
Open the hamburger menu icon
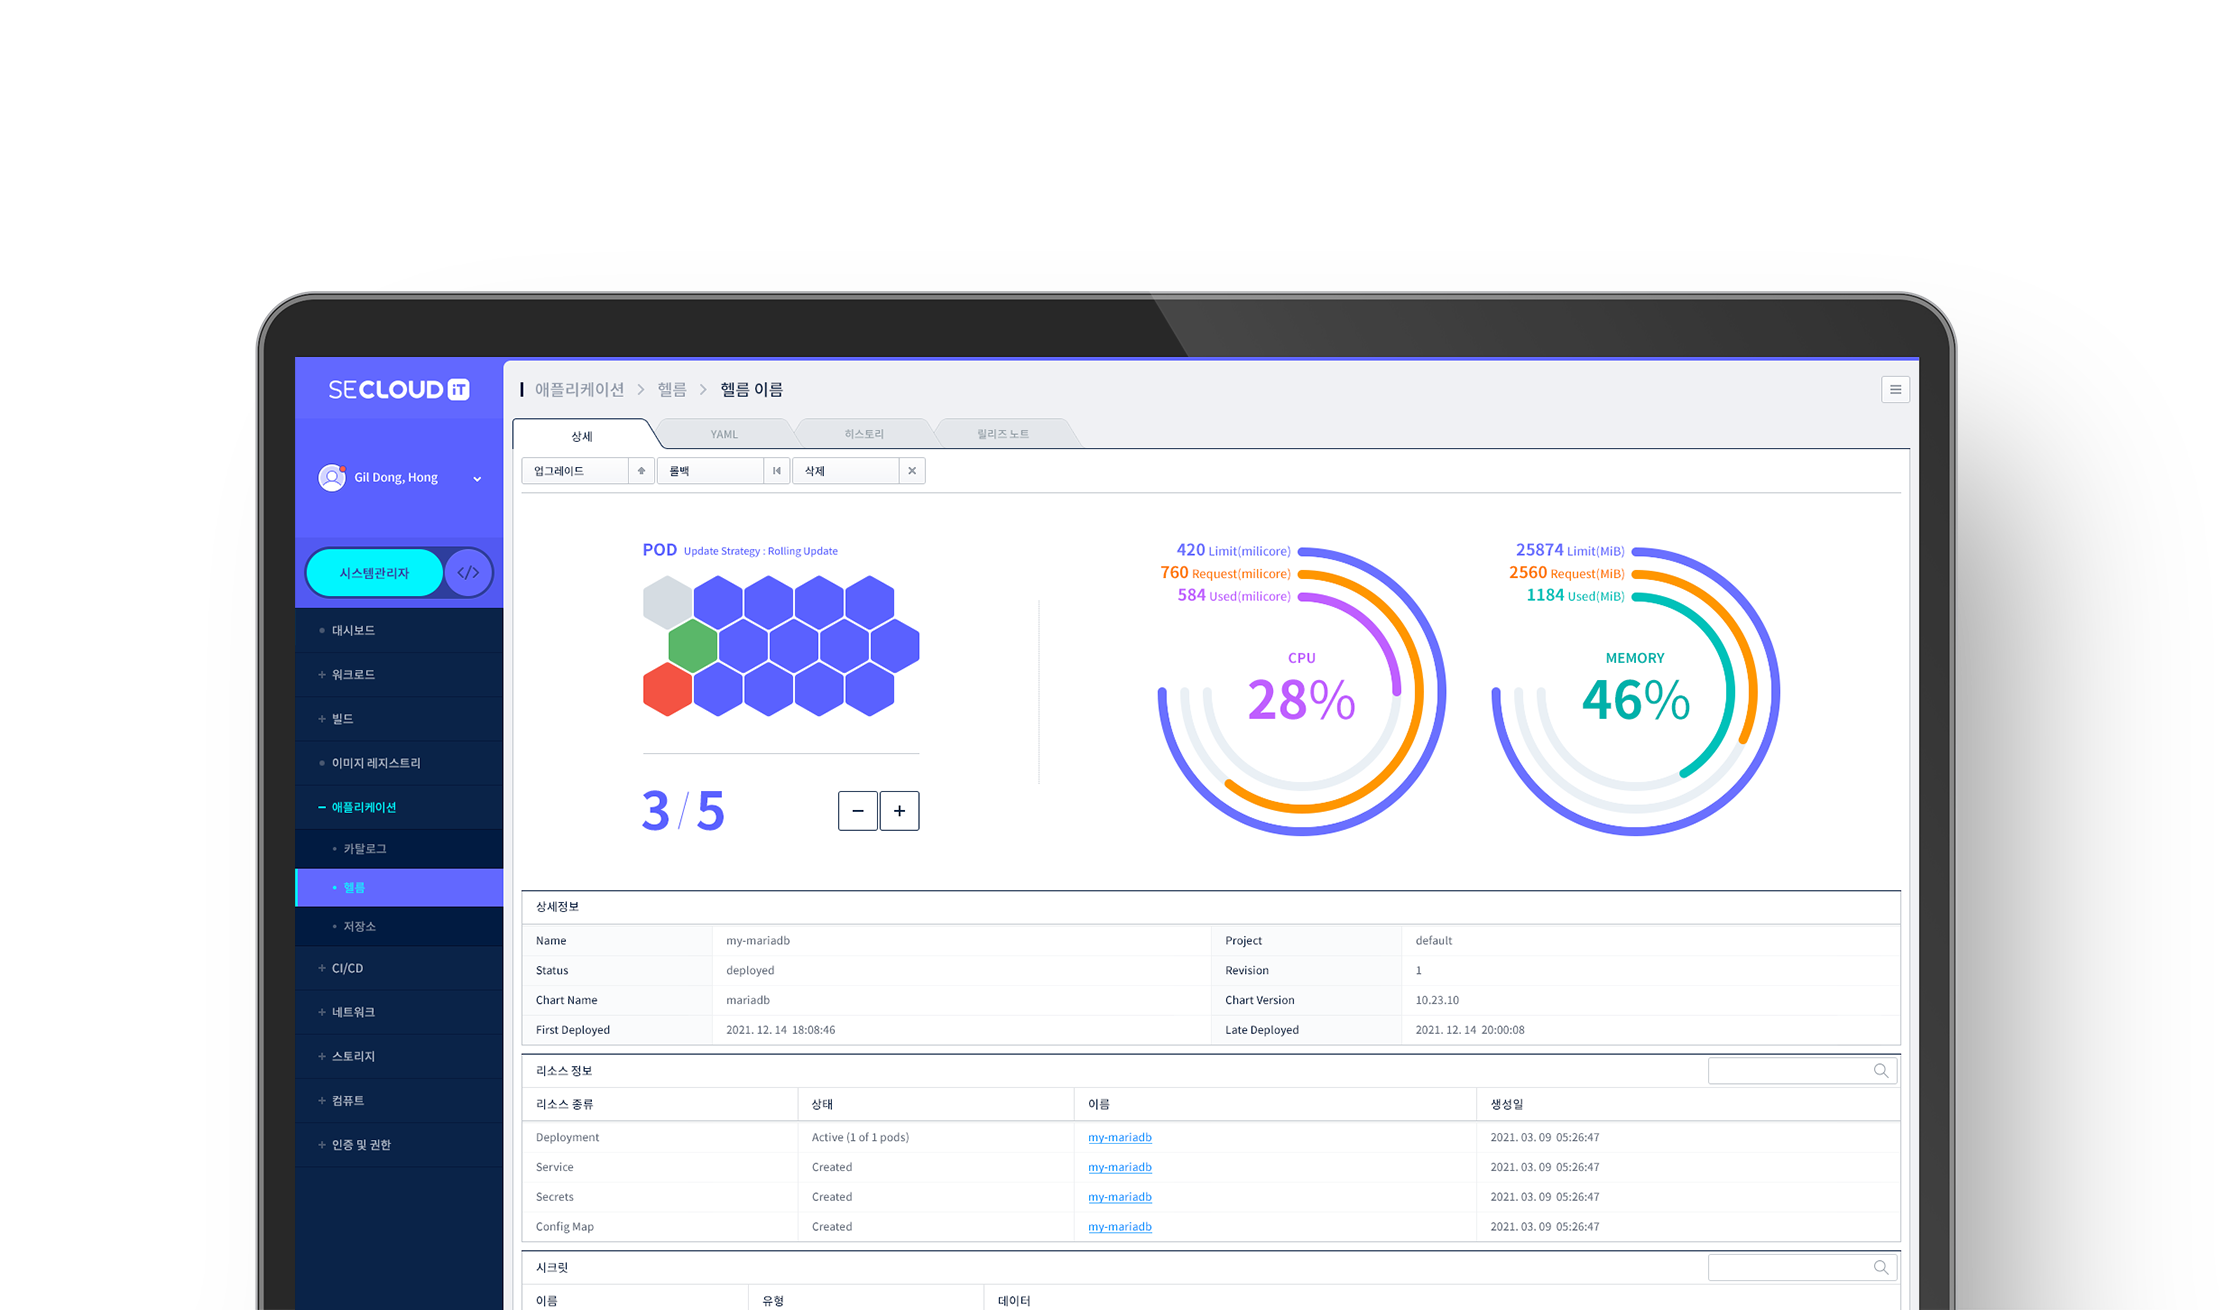tap(1895, 390)
